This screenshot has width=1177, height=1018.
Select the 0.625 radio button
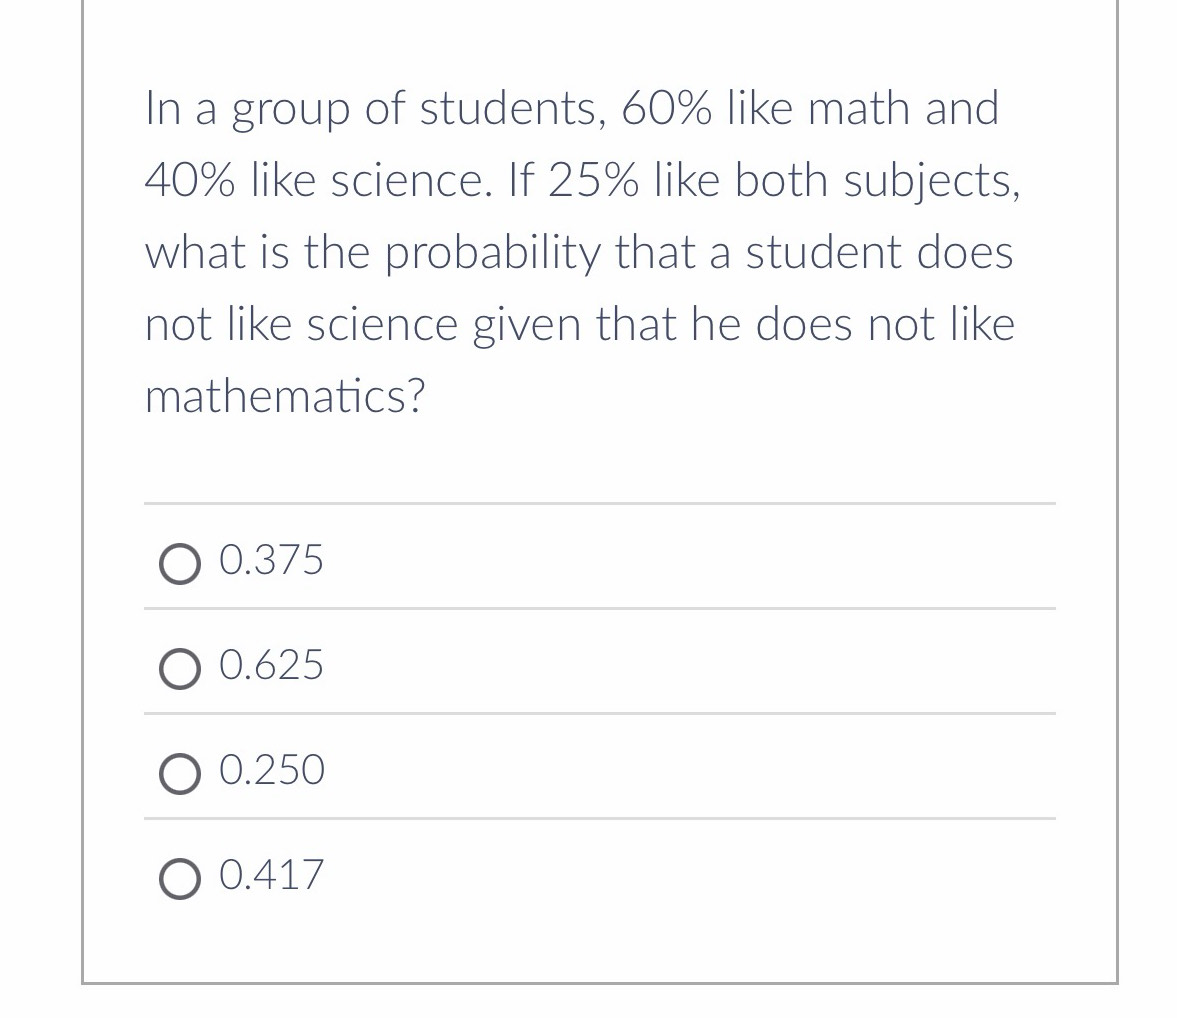click(178, 667)
